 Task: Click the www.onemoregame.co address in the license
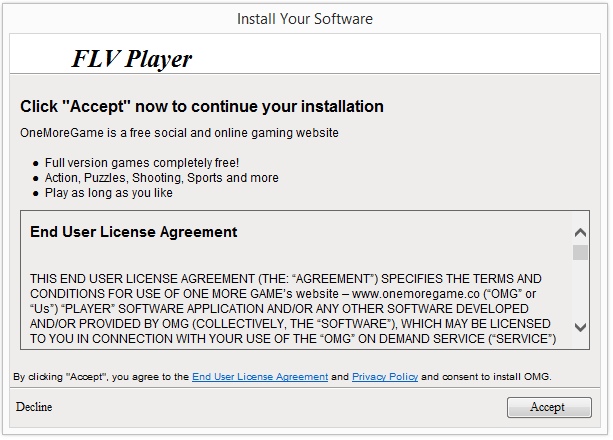tap(415, 294)
